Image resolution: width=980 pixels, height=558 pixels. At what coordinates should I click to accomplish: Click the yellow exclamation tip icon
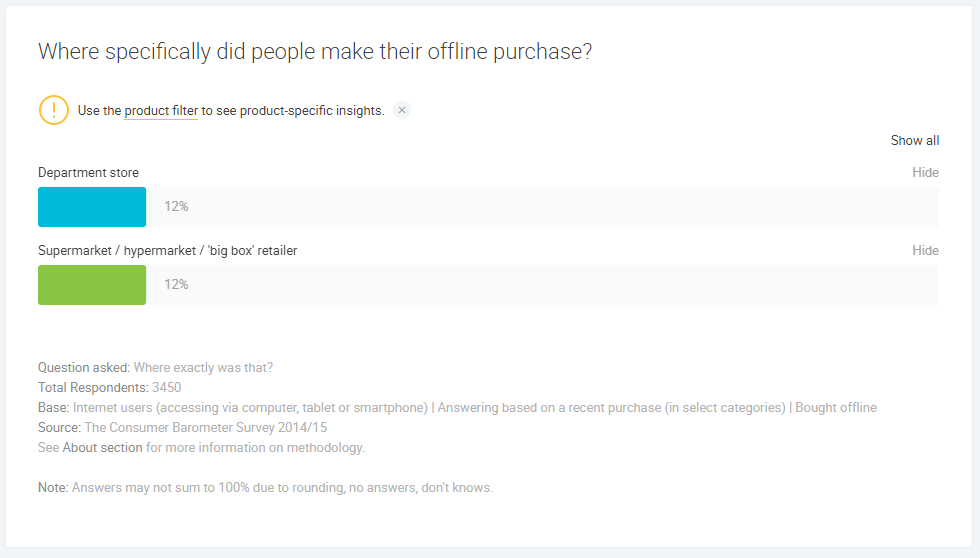54,110
